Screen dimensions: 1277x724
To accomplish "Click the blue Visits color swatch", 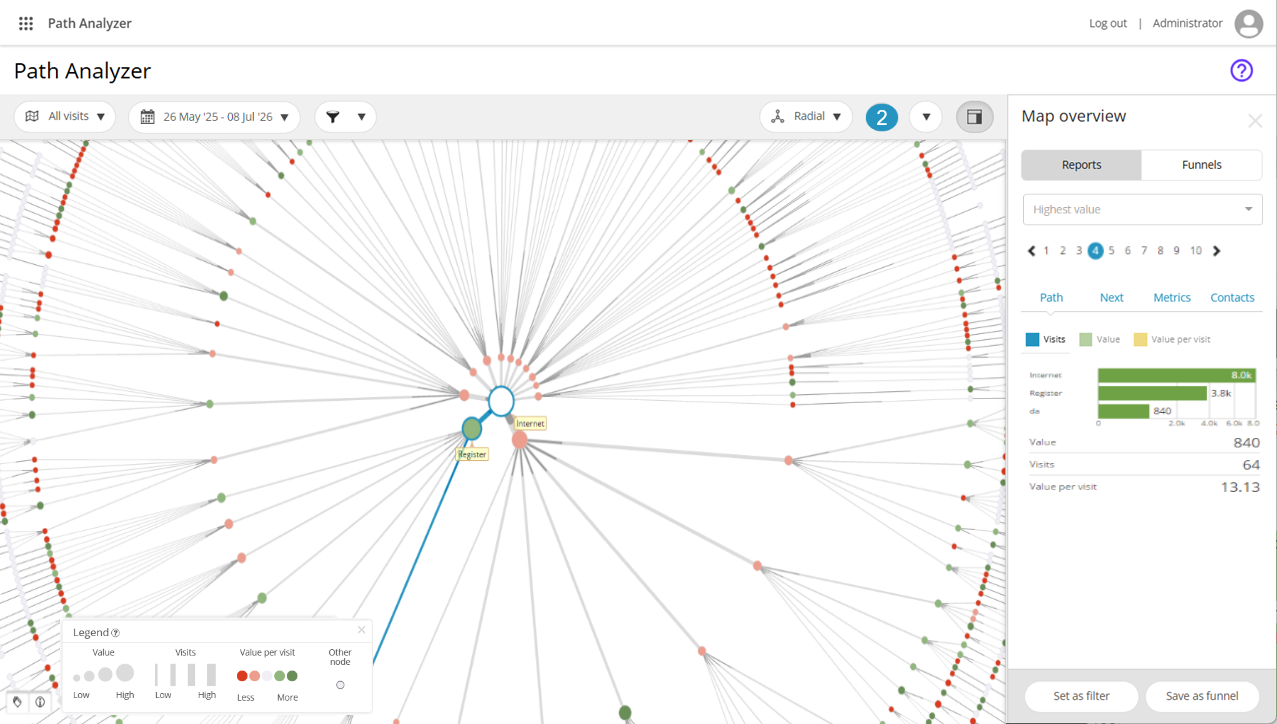I will click(1032, 340).
